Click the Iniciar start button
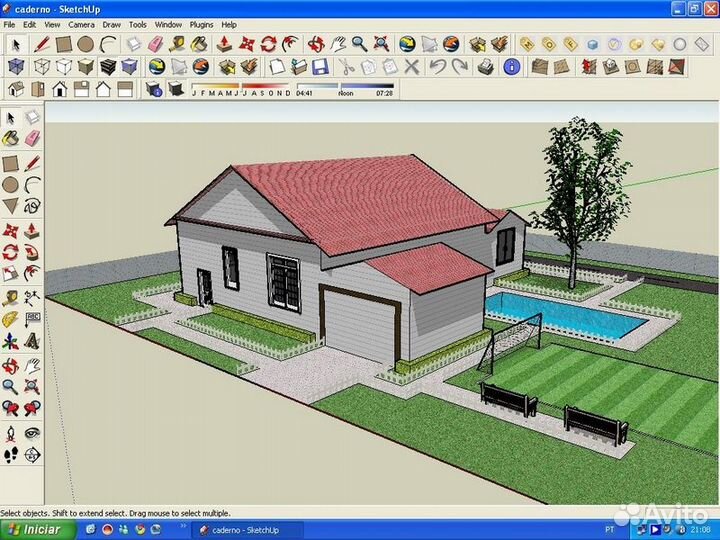The width and height of the screenshot is (720, 540). pos(35,530)
